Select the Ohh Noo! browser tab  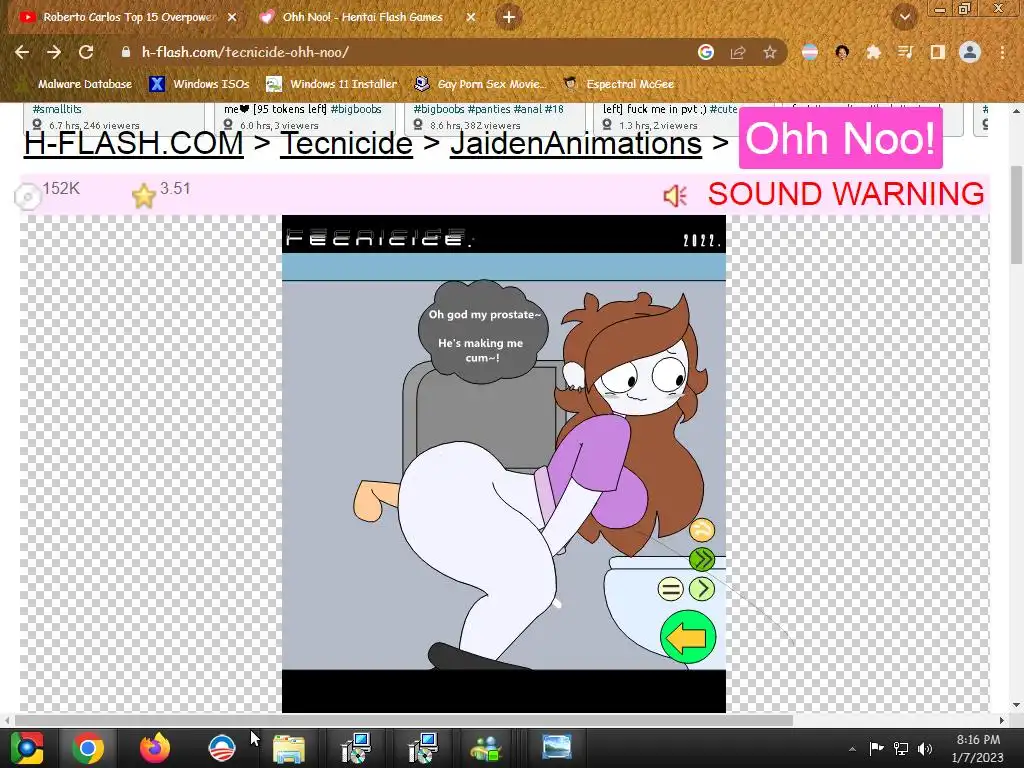[363, 17]
